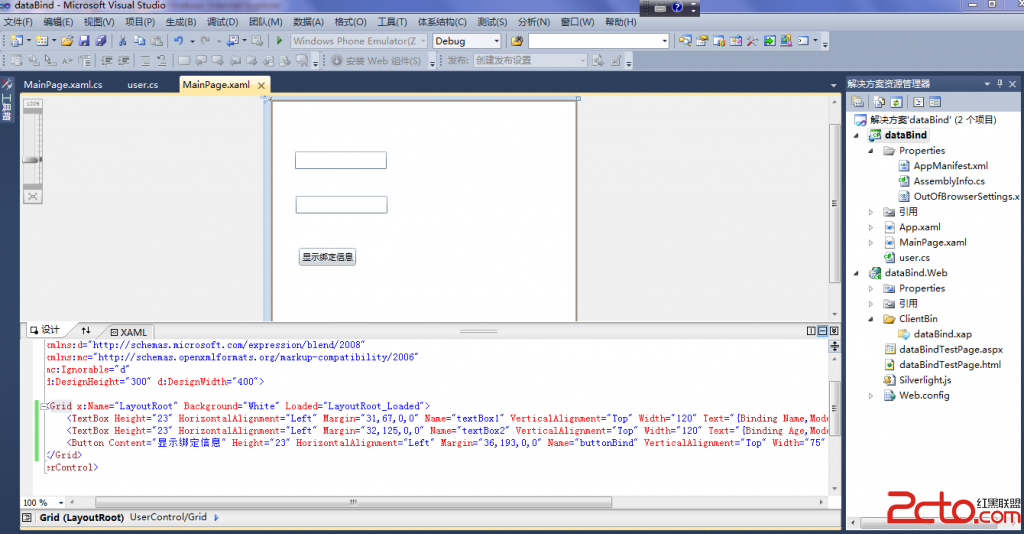Collapse the ClientBin folder node
Screen dimensions: 1024x534
point(871,319)
